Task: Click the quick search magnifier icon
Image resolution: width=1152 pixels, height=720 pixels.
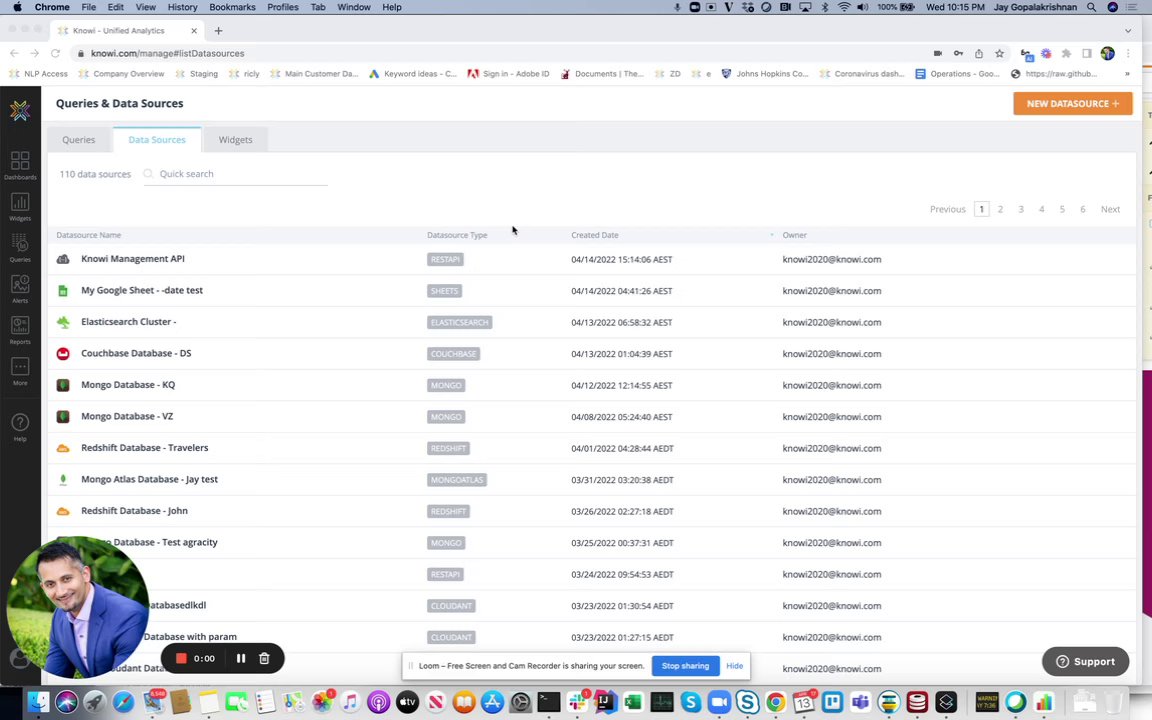Action: point(148,174)
